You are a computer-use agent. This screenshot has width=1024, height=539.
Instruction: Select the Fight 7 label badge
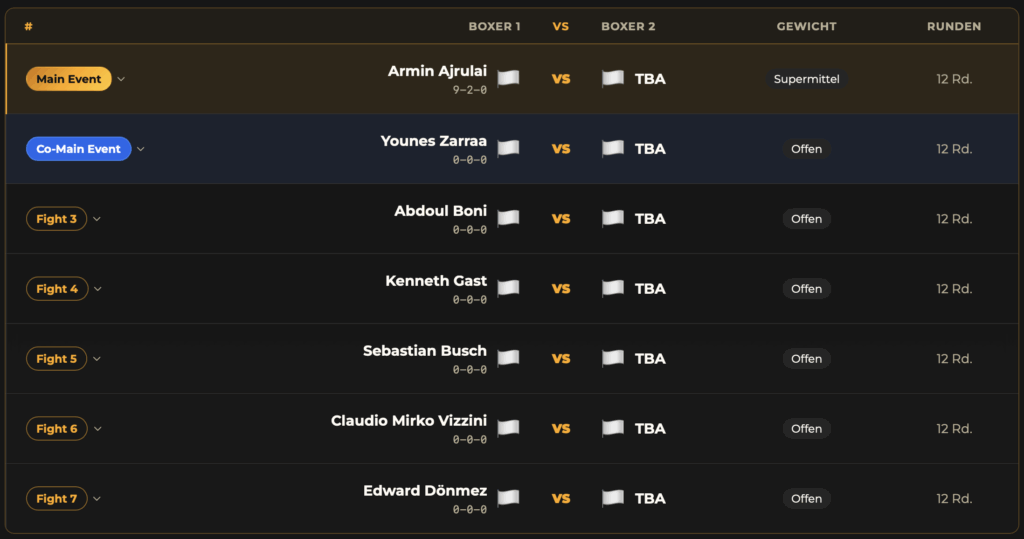coord(57,499)
